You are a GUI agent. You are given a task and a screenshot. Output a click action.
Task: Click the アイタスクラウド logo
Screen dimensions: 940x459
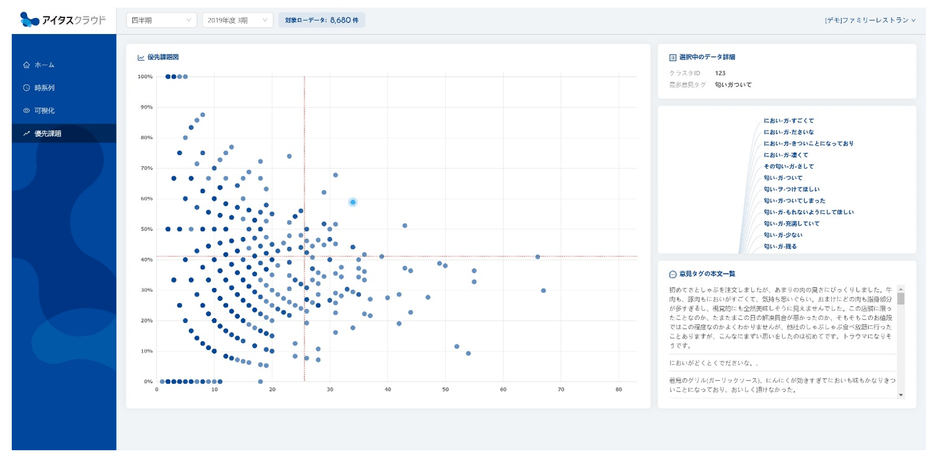62,19
